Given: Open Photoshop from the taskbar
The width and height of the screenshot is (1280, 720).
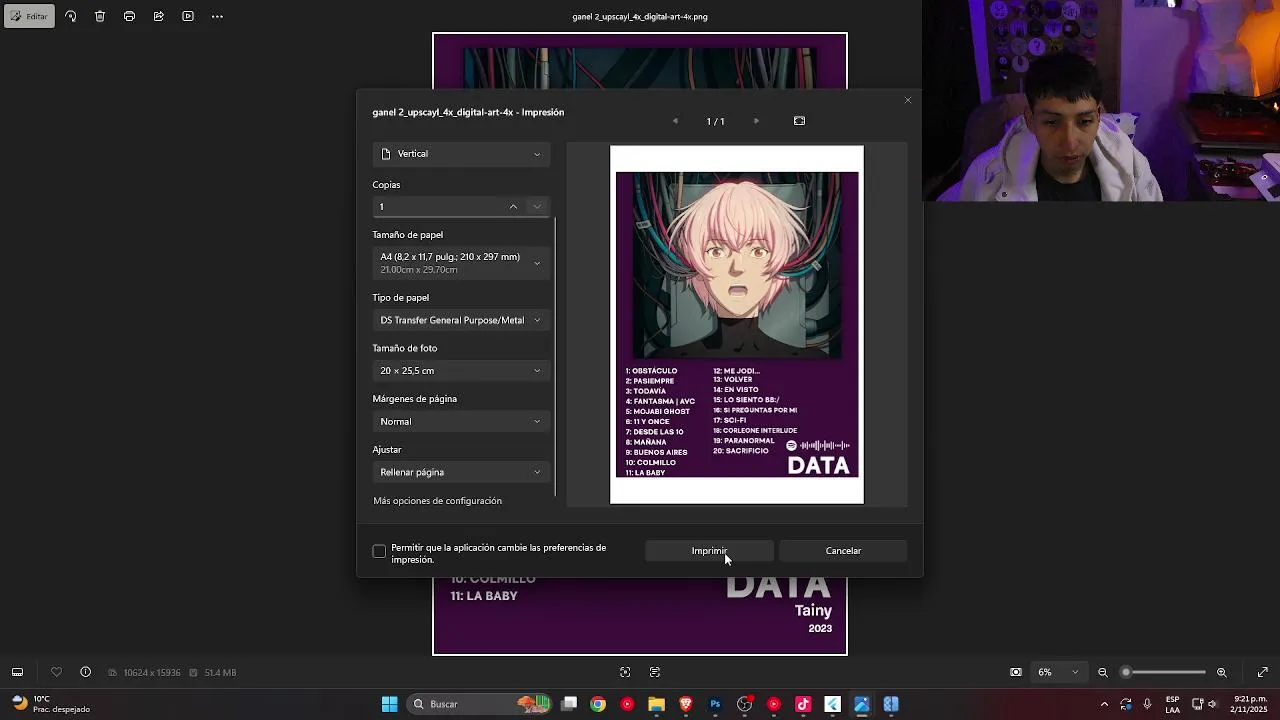Looking at the screenshot, I should (715, 704).
